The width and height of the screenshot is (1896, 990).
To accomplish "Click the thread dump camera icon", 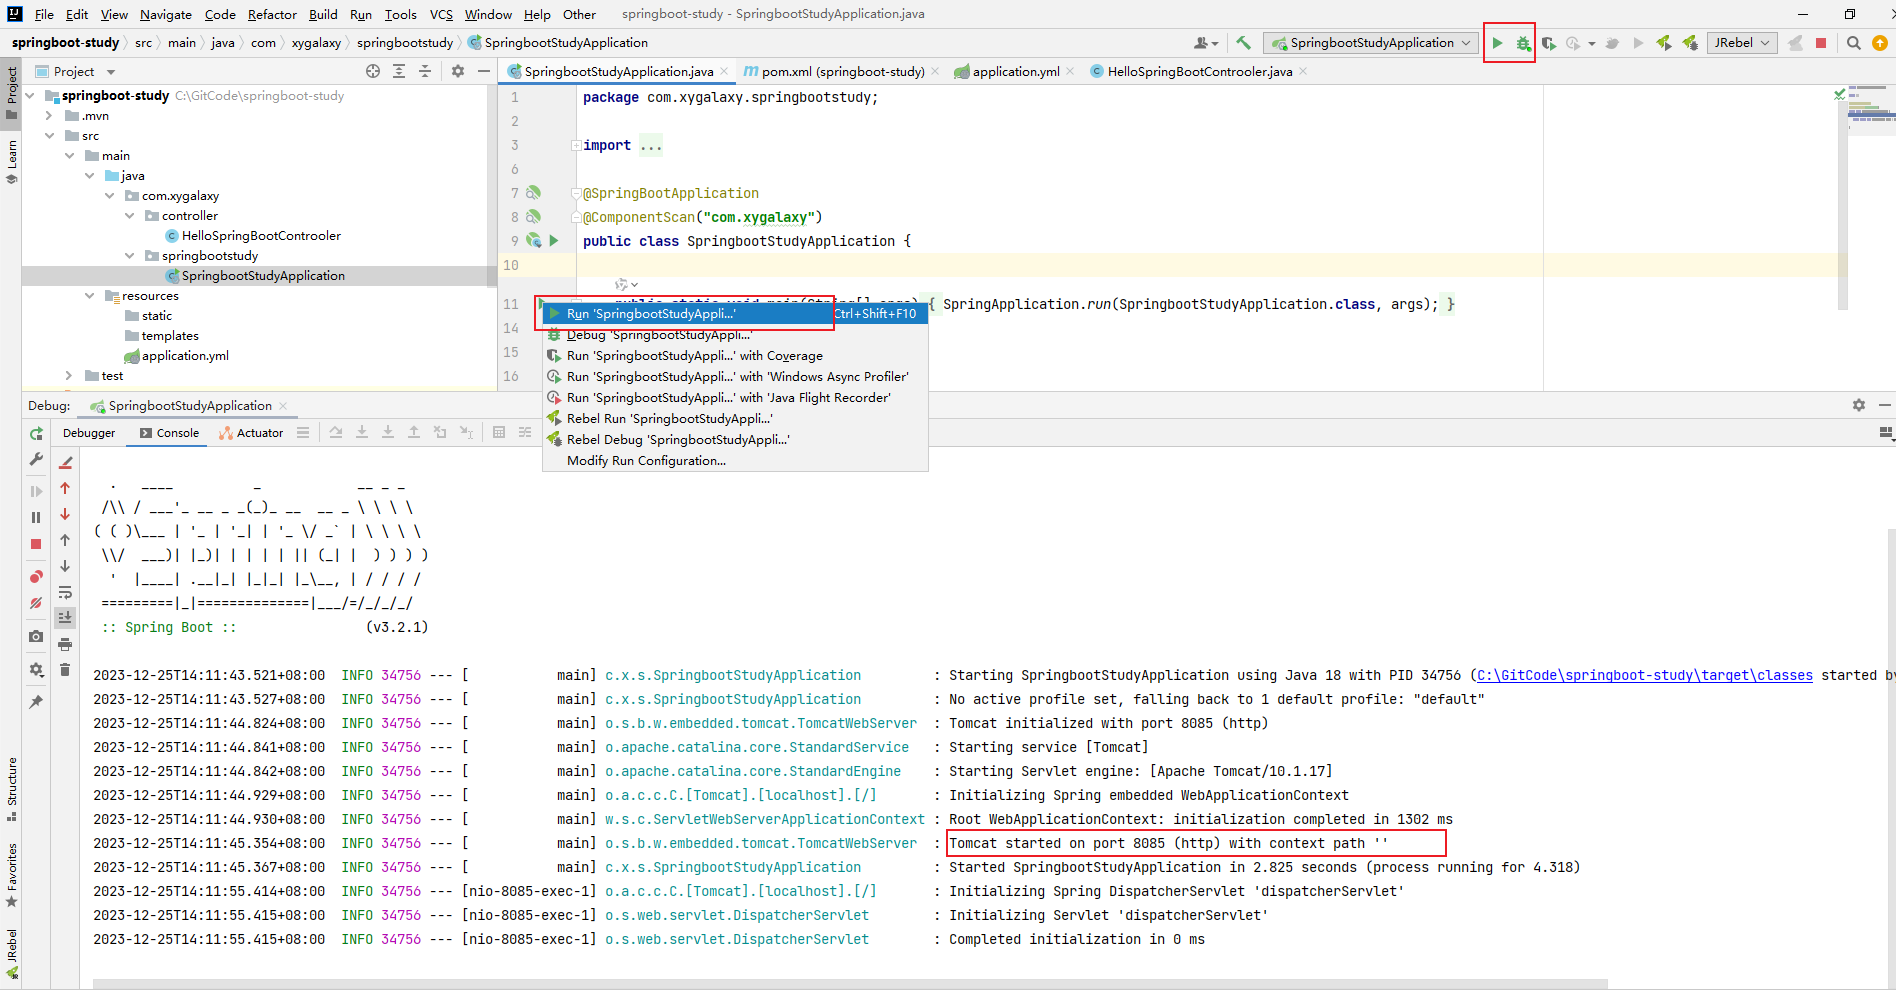I will (36, 636).
